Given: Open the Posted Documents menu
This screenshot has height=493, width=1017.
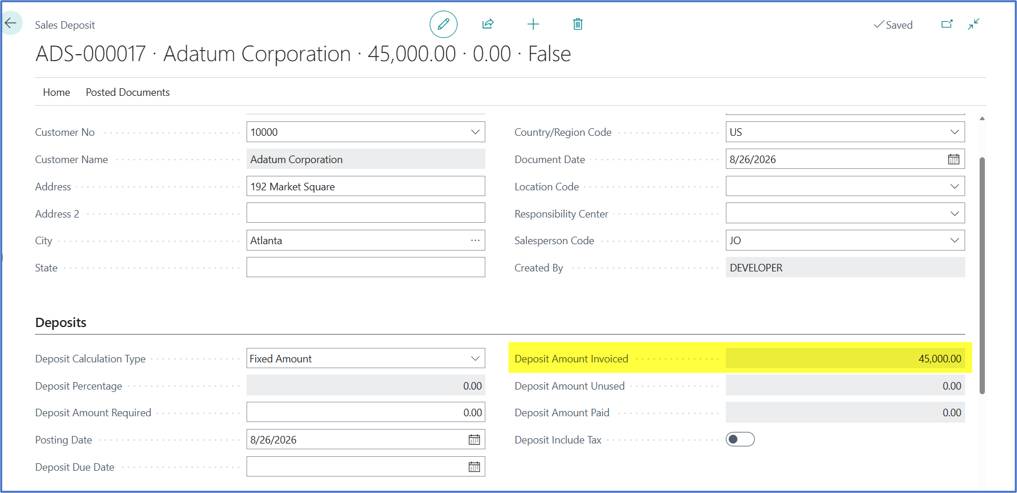Looking at the screenshot, I should pyautogui.click(x=128, y=92).
